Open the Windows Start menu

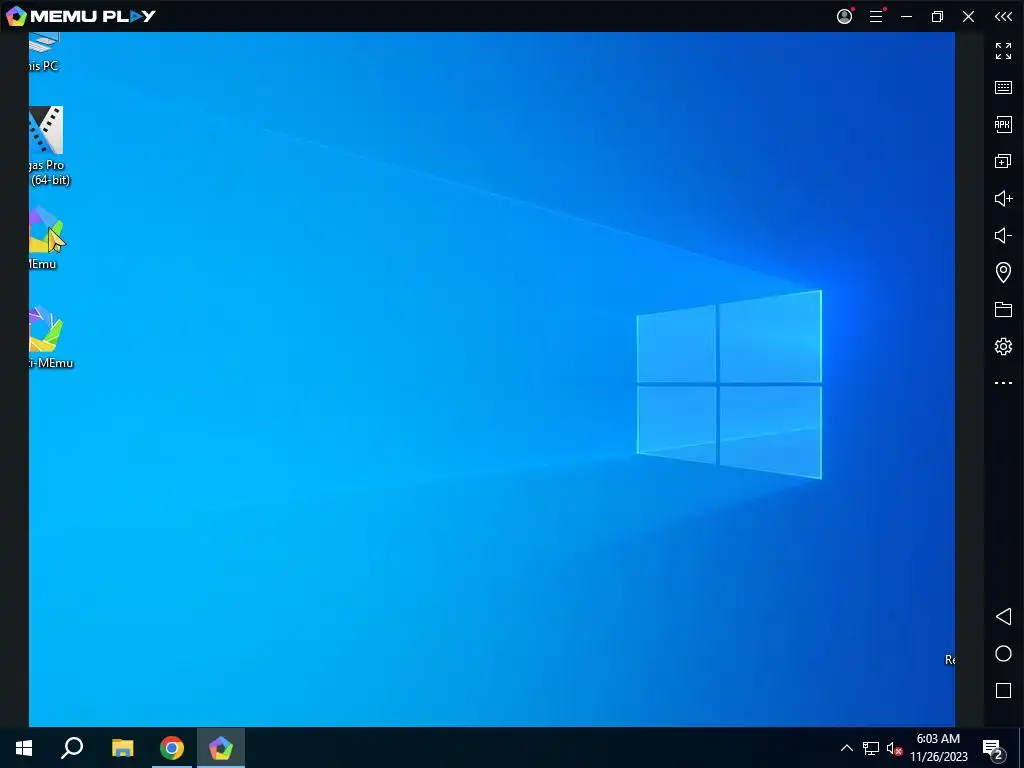[x=24, y=748]
